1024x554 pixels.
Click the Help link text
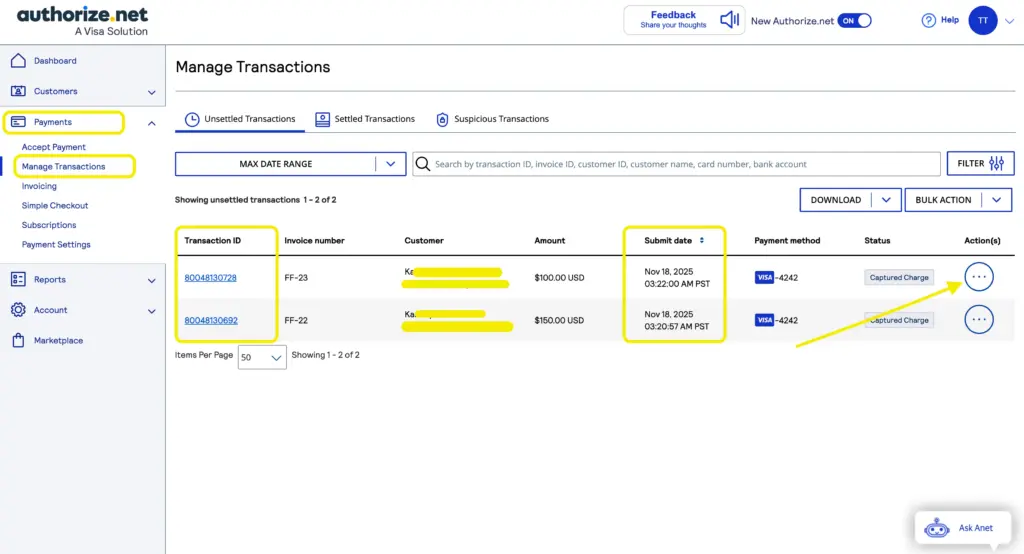tap(950, 20)
